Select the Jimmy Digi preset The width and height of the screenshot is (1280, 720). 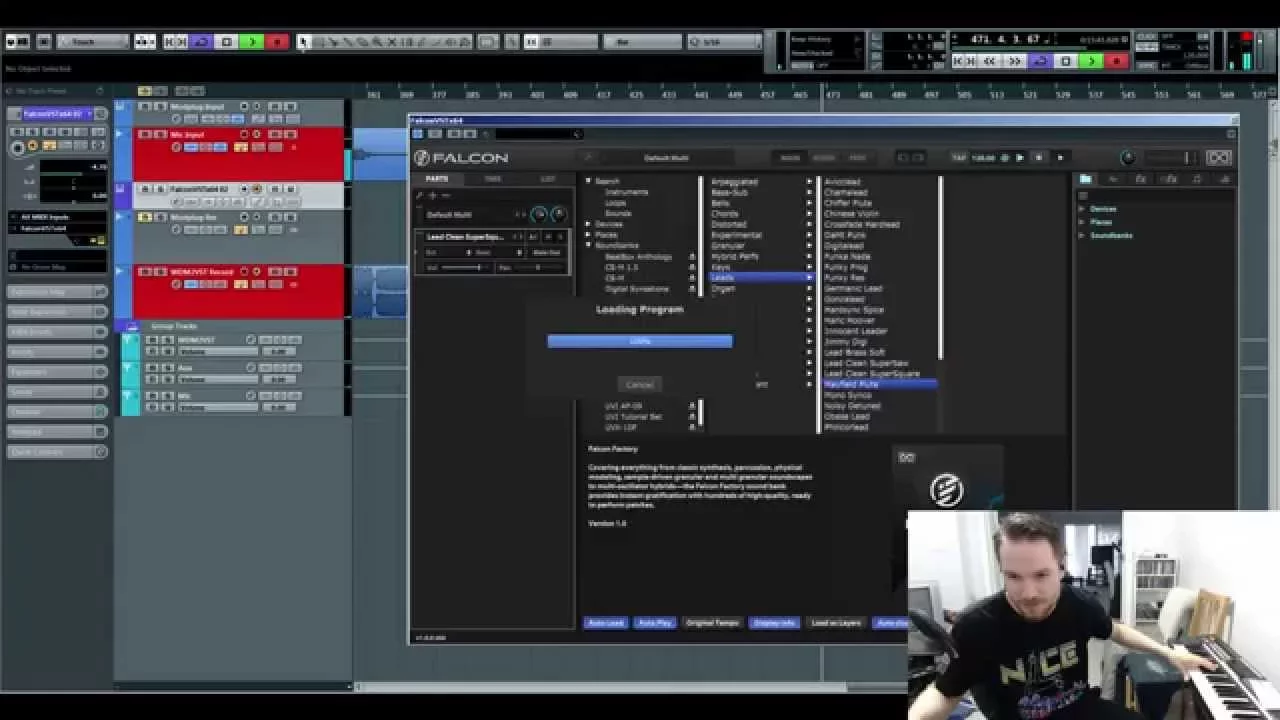tap(846, 341)
